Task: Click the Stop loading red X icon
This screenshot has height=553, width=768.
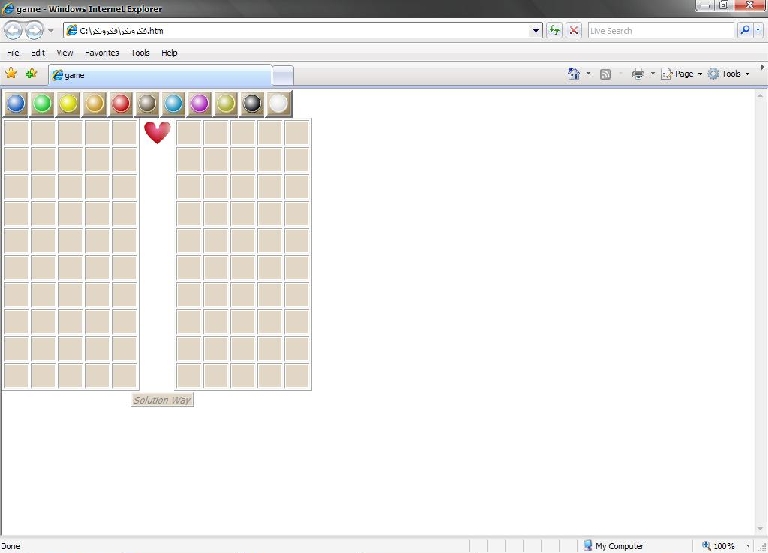Action: (574, 31)
